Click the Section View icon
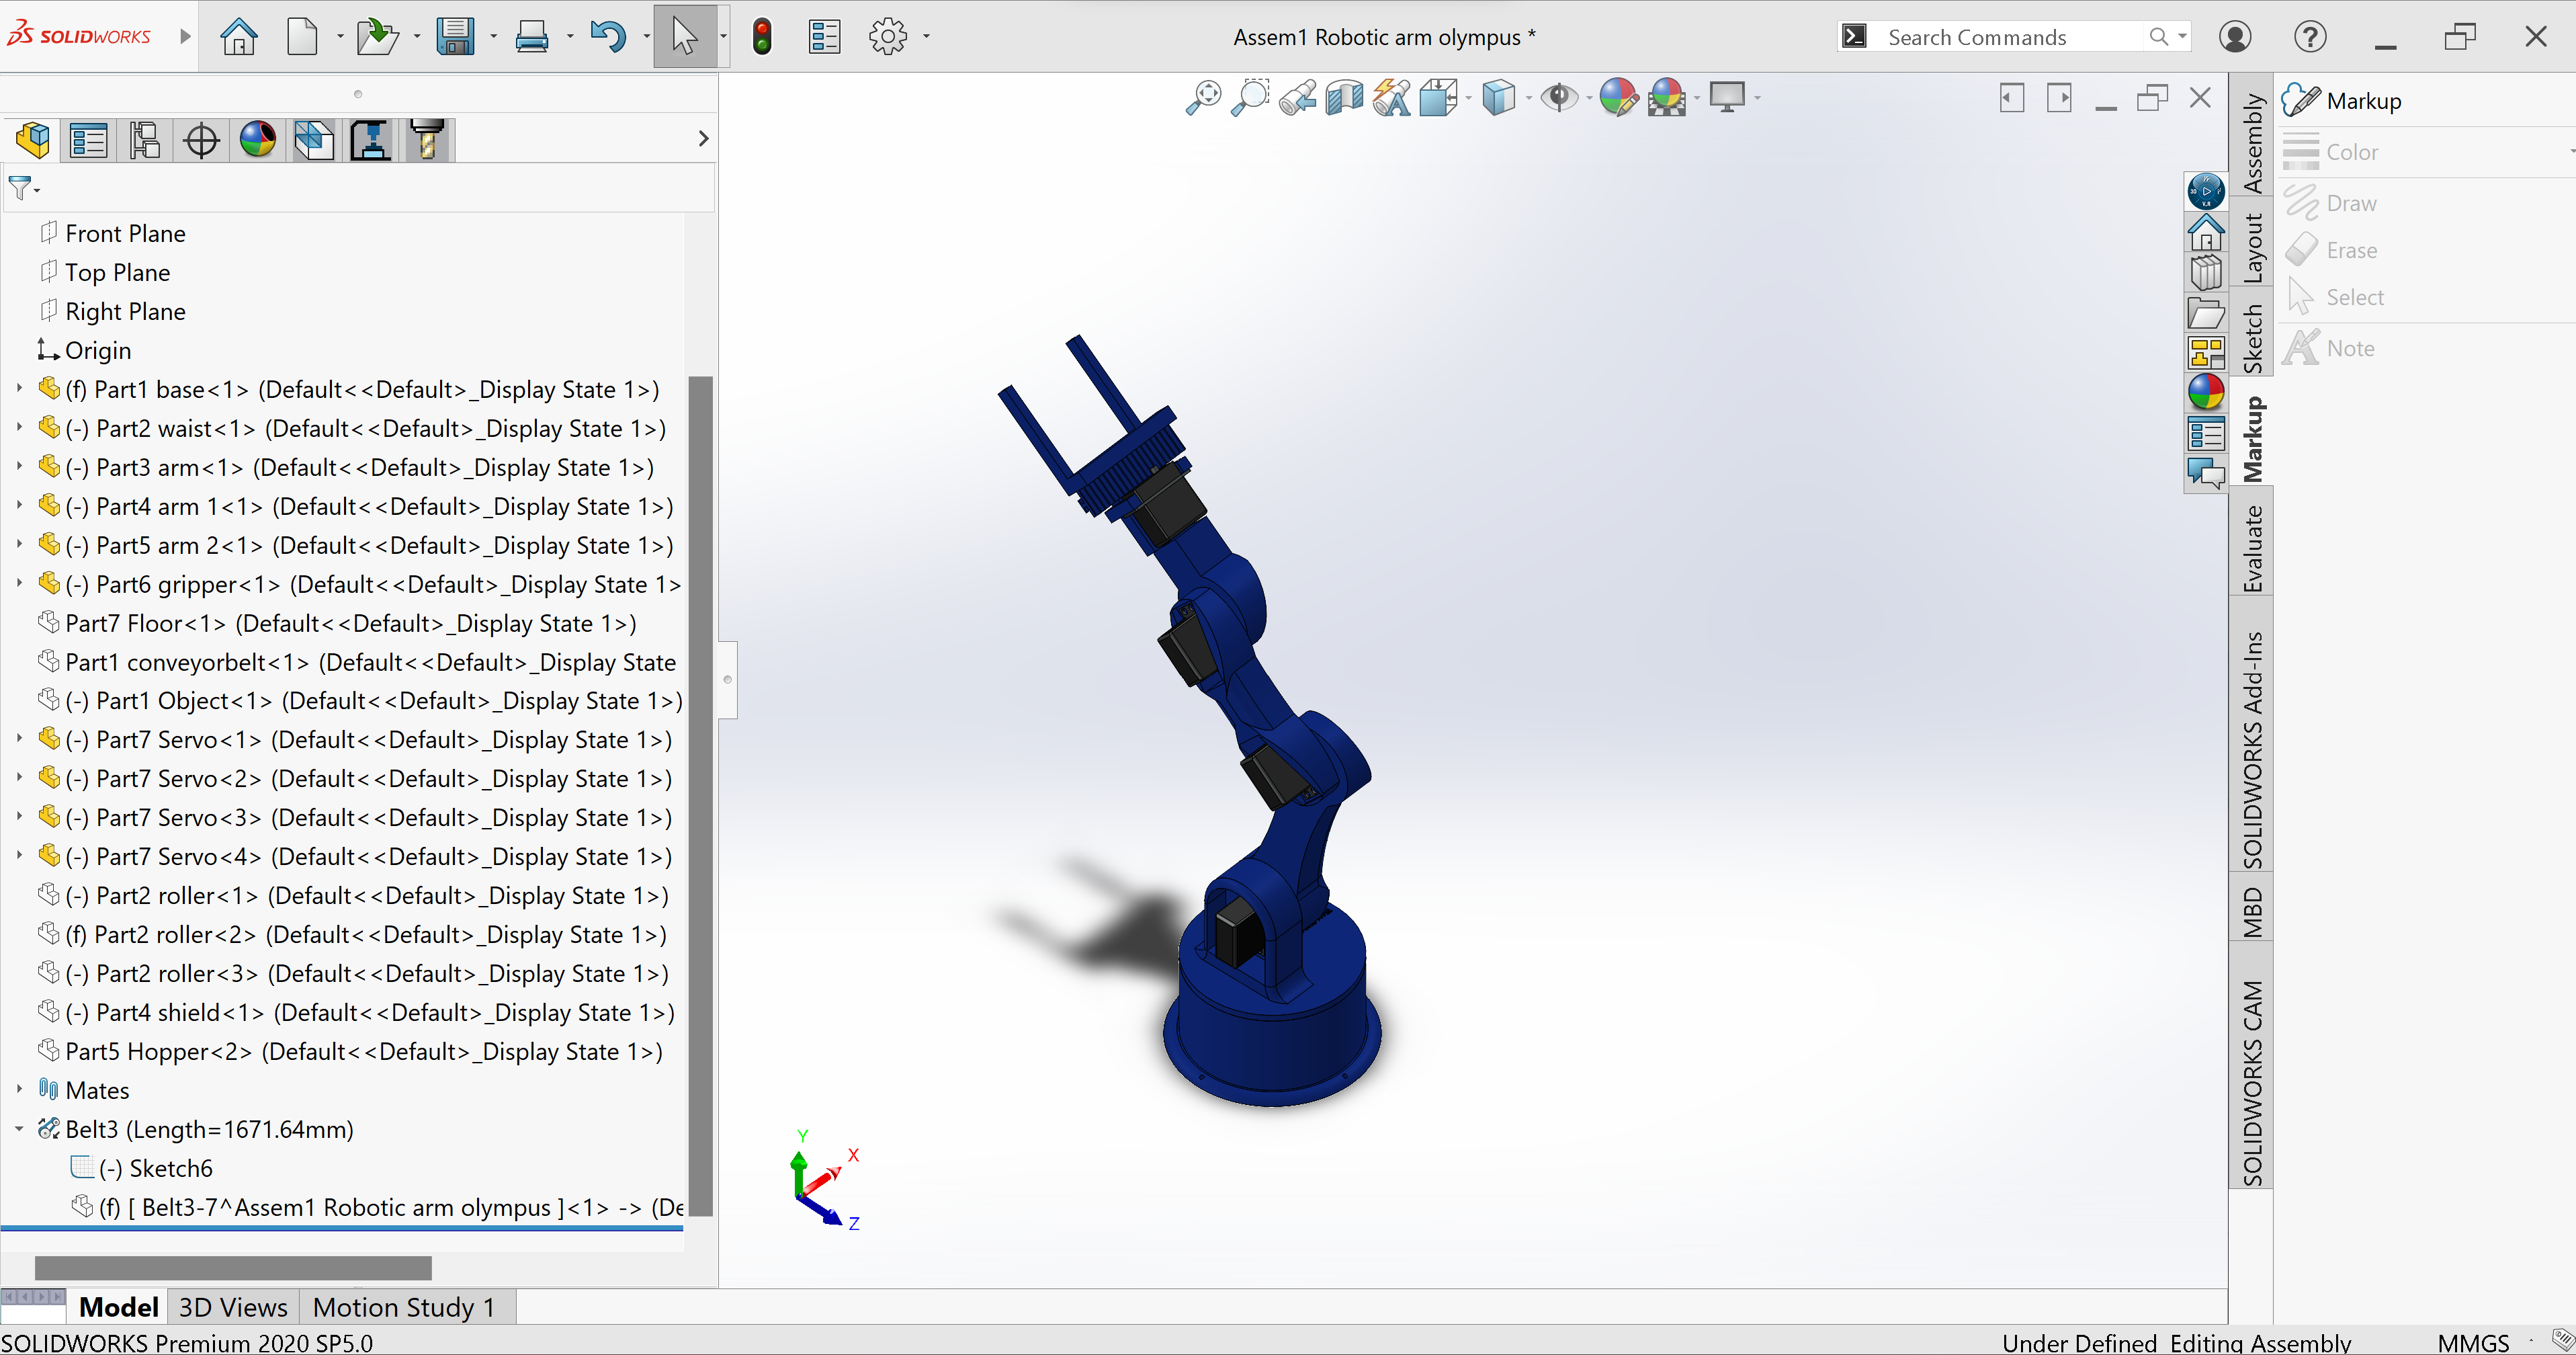This screenshot has width=2576, height=1355. (1344, 98)
